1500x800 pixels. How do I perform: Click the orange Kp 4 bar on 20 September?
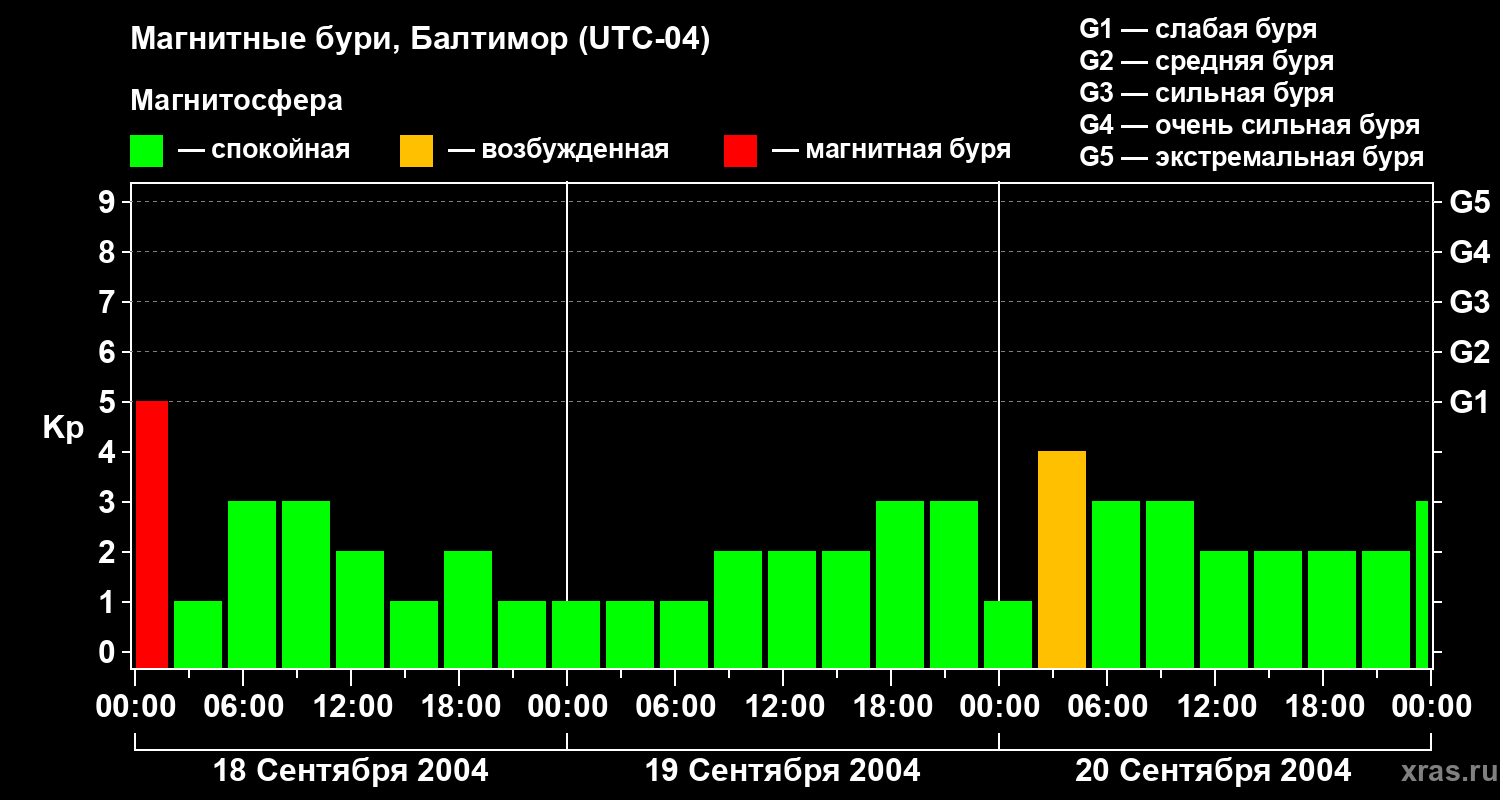tap(1062, 560)
